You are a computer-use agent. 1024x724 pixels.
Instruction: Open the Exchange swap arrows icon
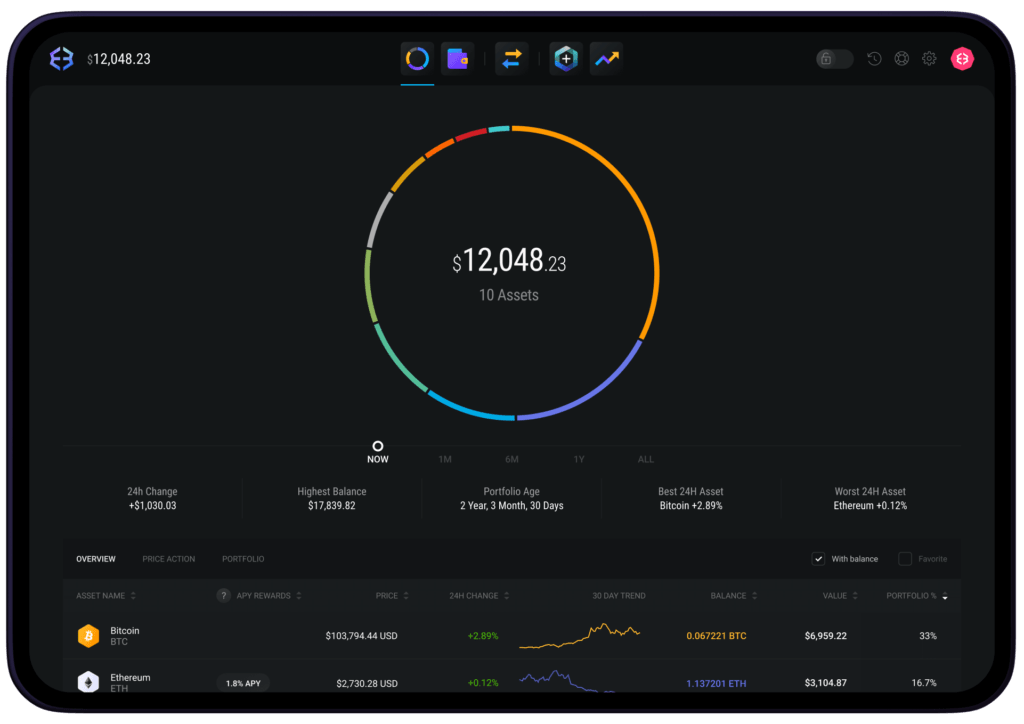coord(511,59)
